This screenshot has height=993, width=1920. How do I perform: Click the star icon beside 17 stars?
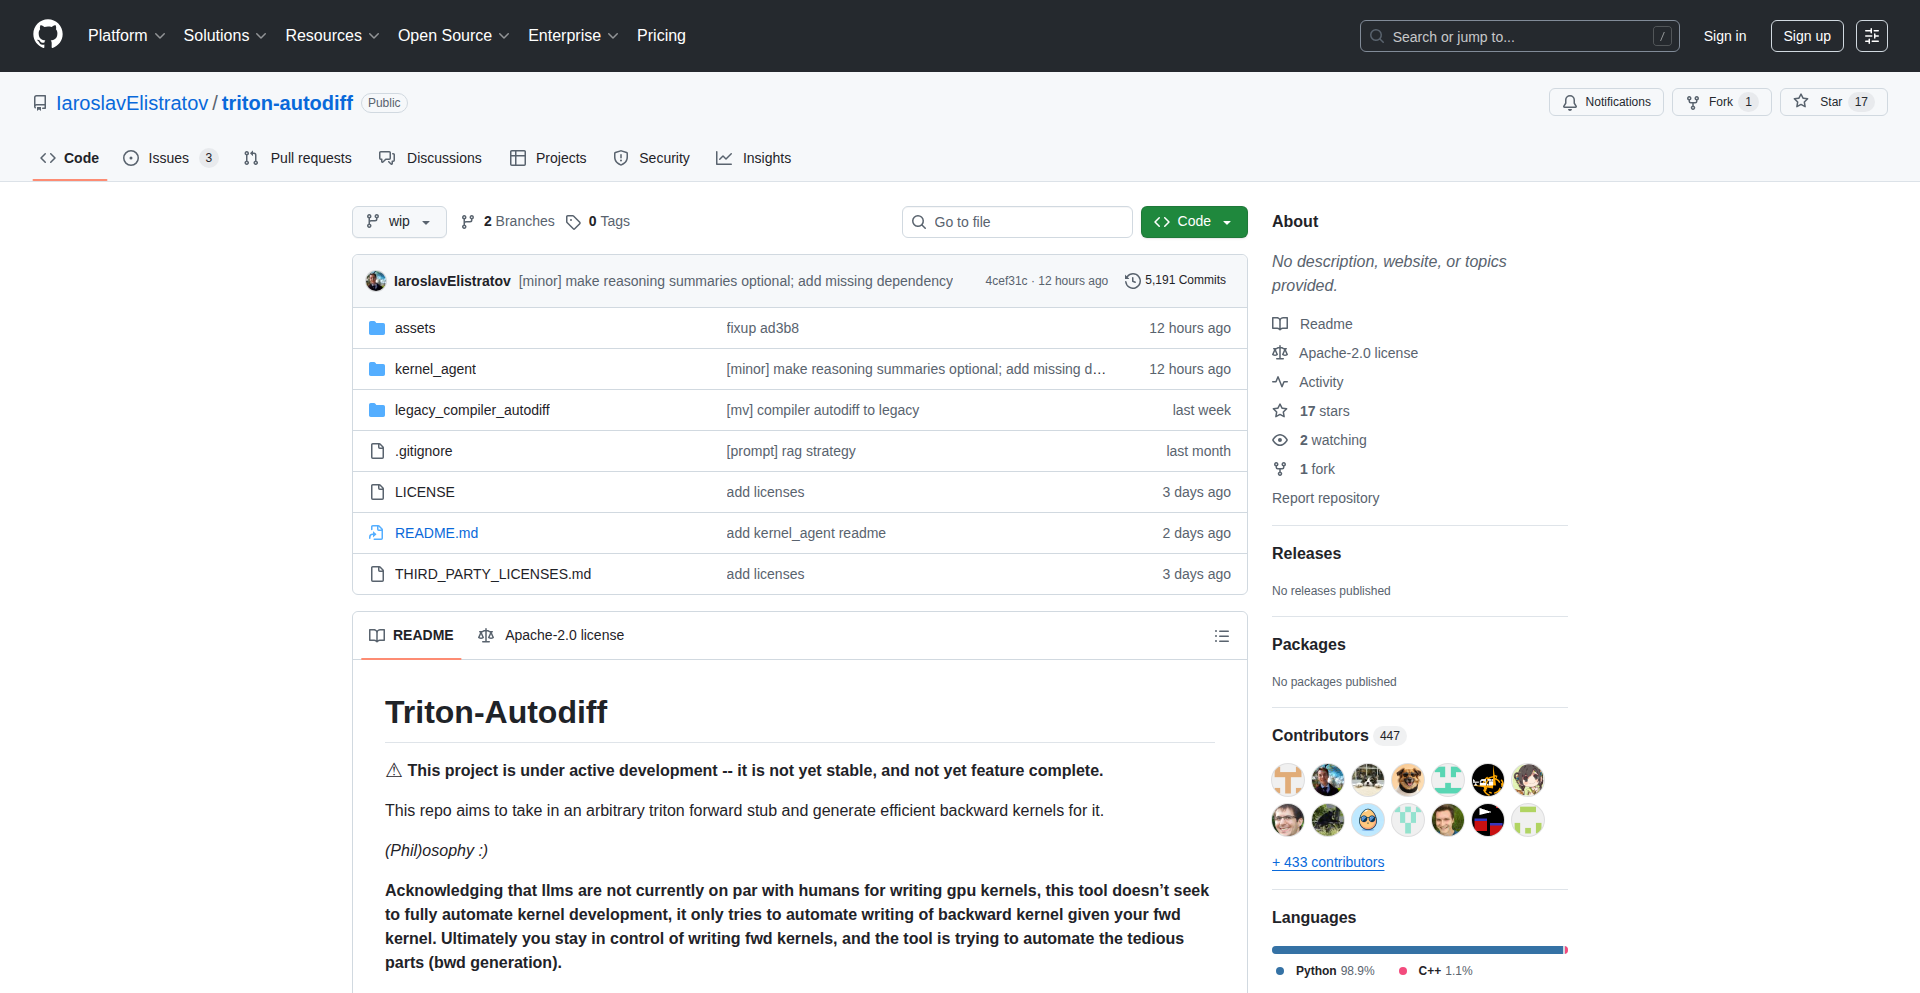[1280, 411]
